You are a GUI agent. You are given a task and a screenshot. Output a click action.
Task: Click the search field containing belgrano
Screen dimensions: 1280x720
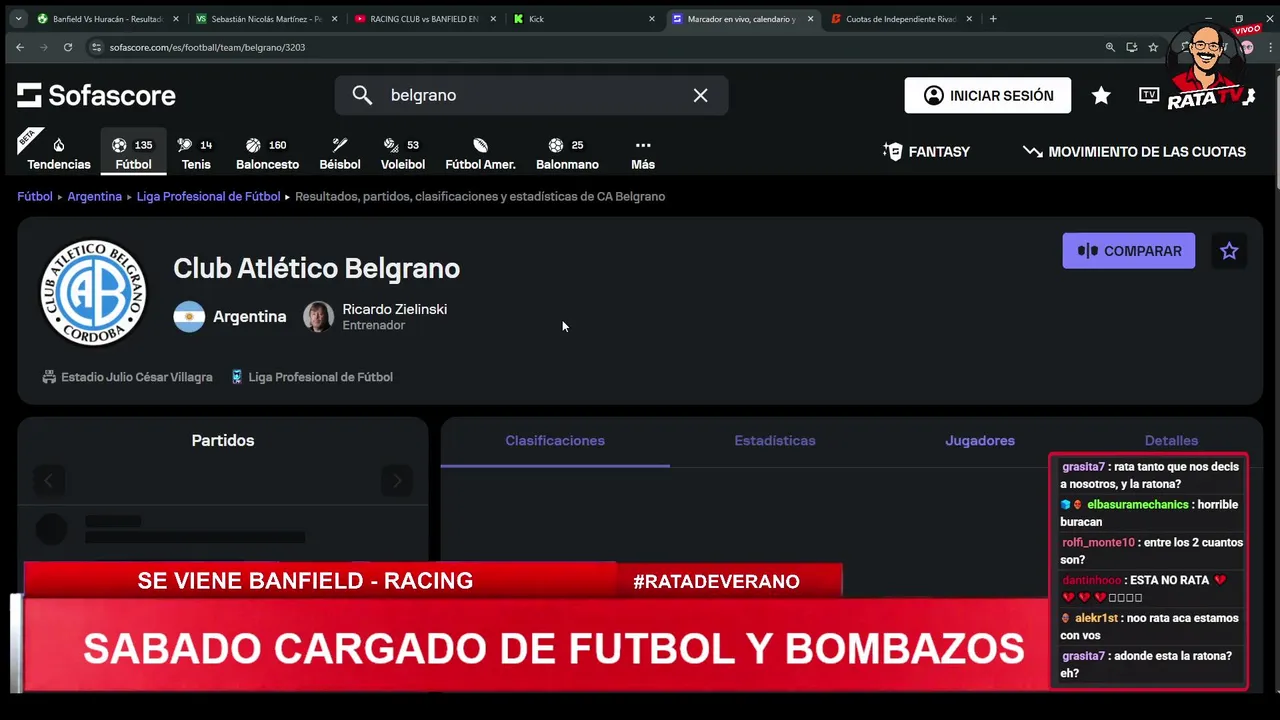pyautogui.click(x=531, y=95)
